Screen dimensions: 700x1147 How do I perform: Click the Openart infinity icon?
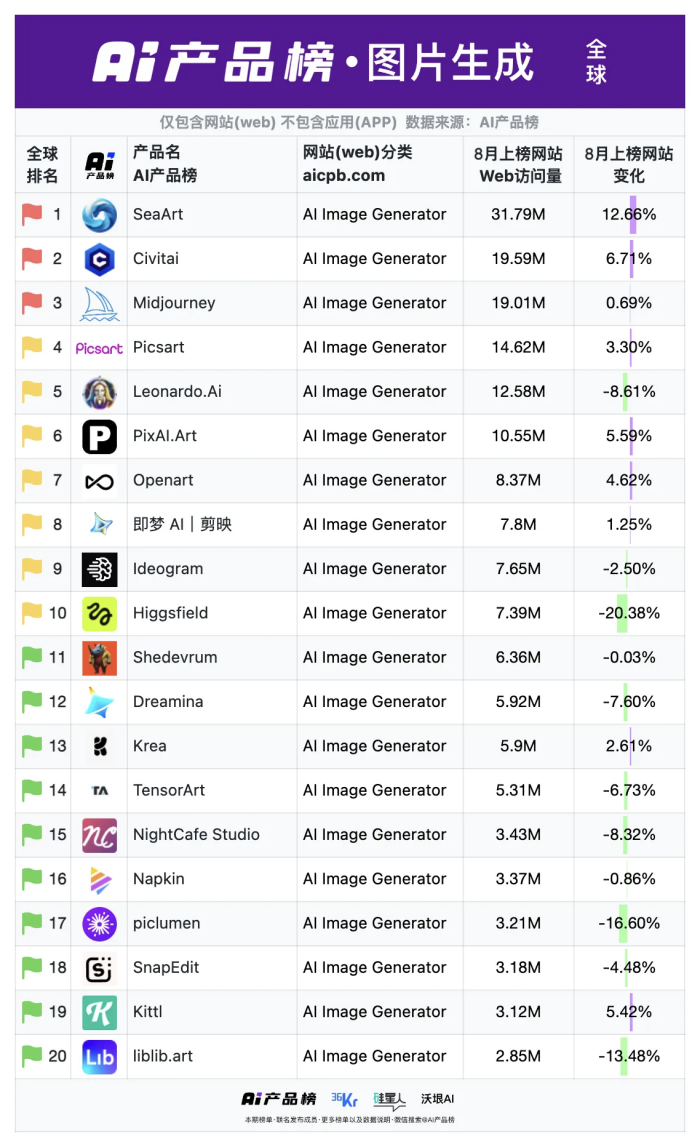99,481
